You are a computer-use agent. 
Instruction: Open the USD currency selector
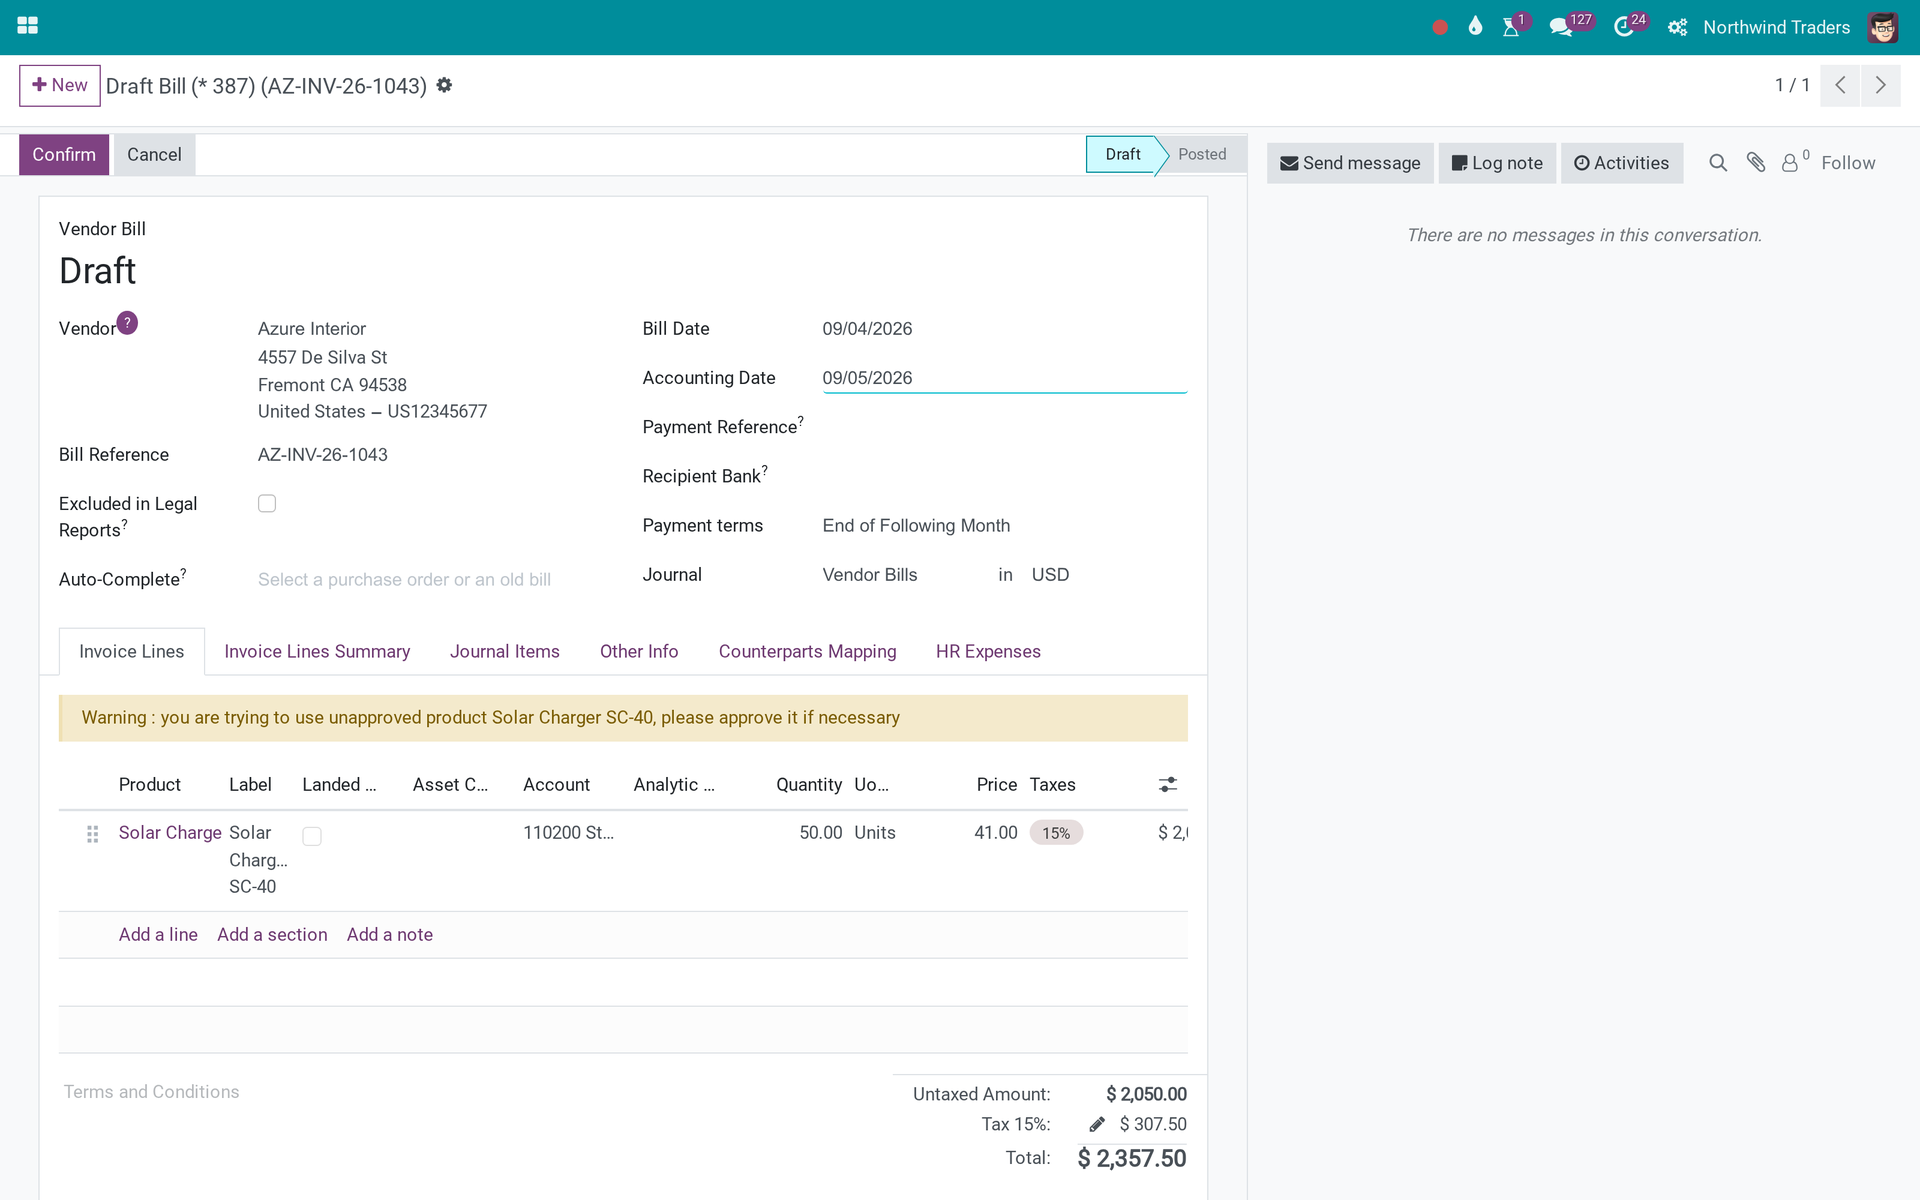(x=1108, y=575)
